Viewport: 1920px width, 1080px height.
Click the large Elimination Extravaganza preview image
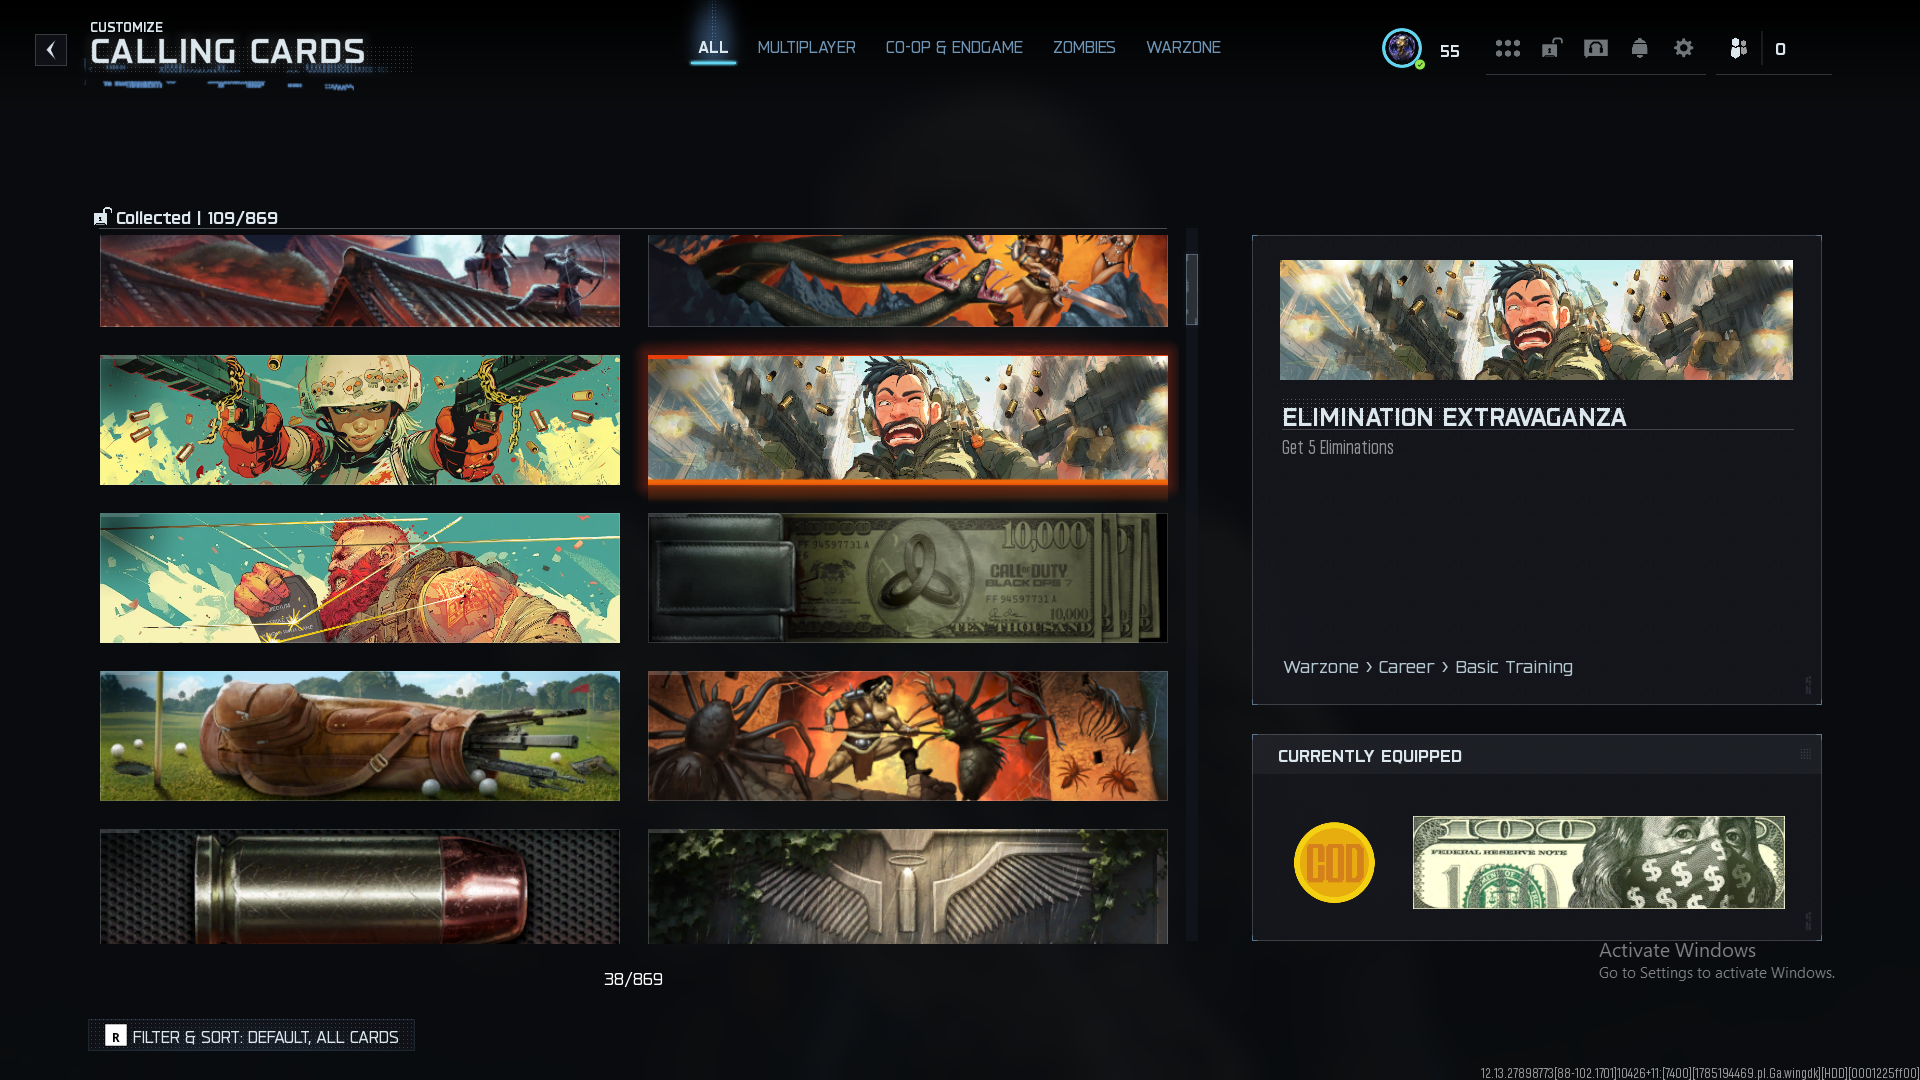(1536, 320)
